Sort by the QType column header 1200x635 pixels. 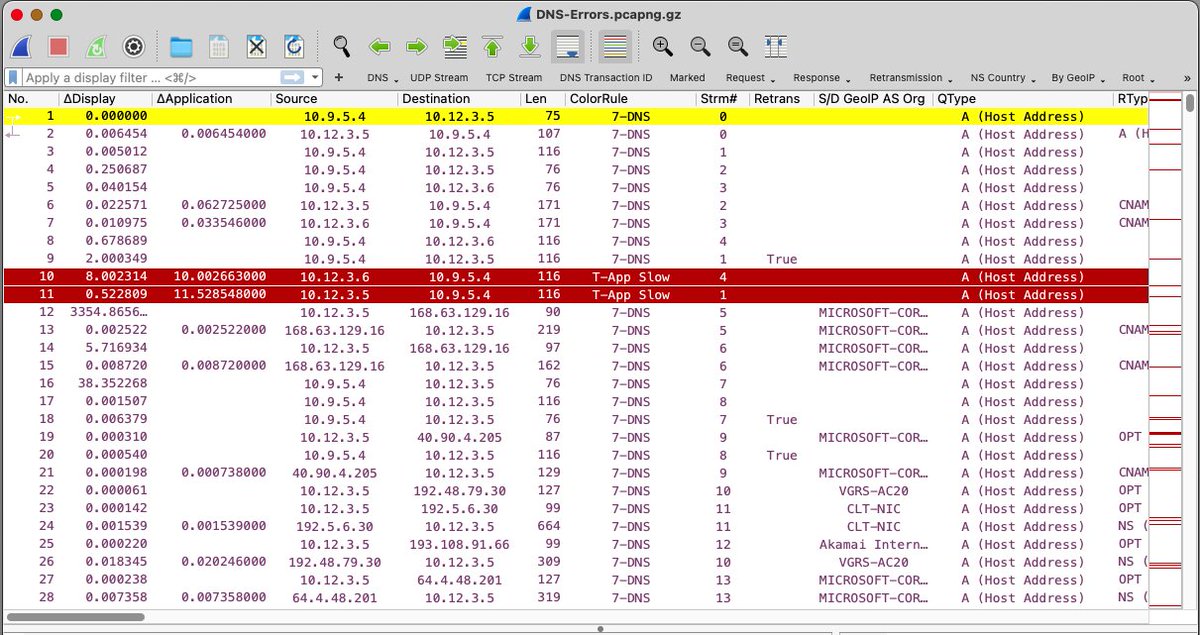[1022, 99]
